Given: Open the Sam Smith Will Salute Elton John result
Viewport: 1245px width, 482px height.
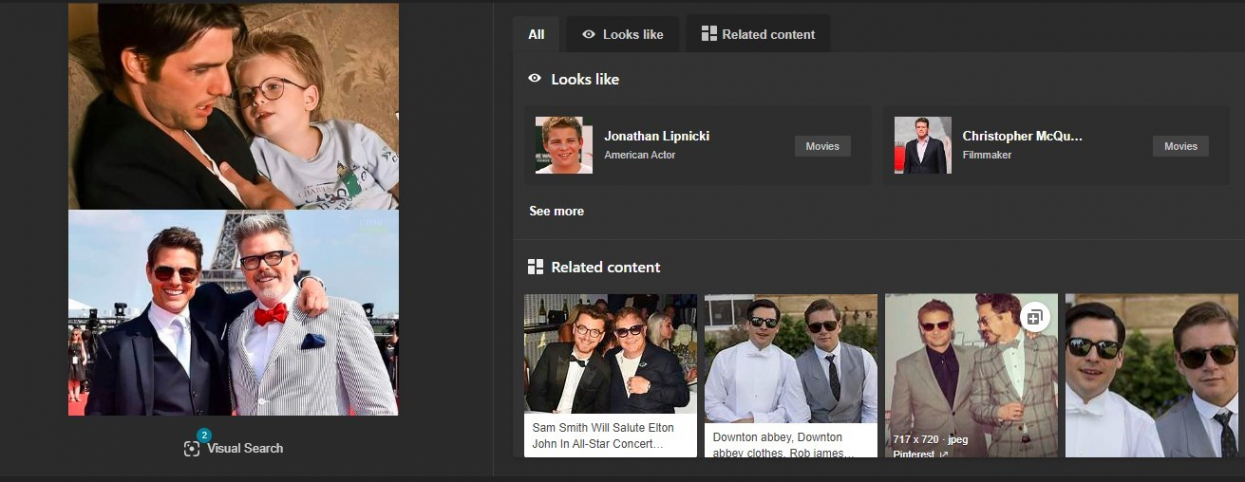Looking at the screenshot, I should [610, 435].
